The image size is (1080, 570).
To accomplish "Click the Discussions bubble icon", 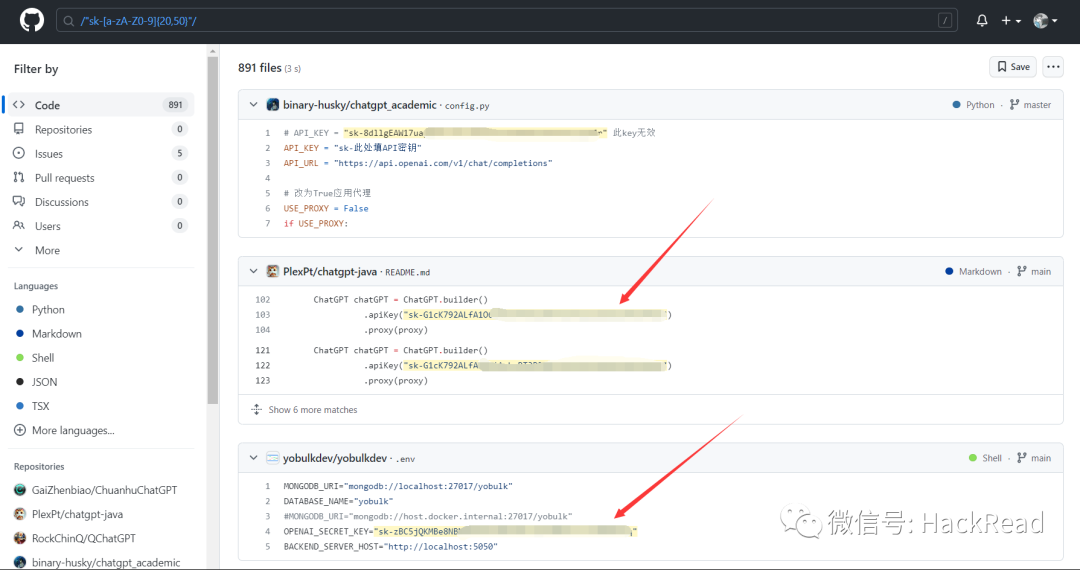I will pos(19,201).
